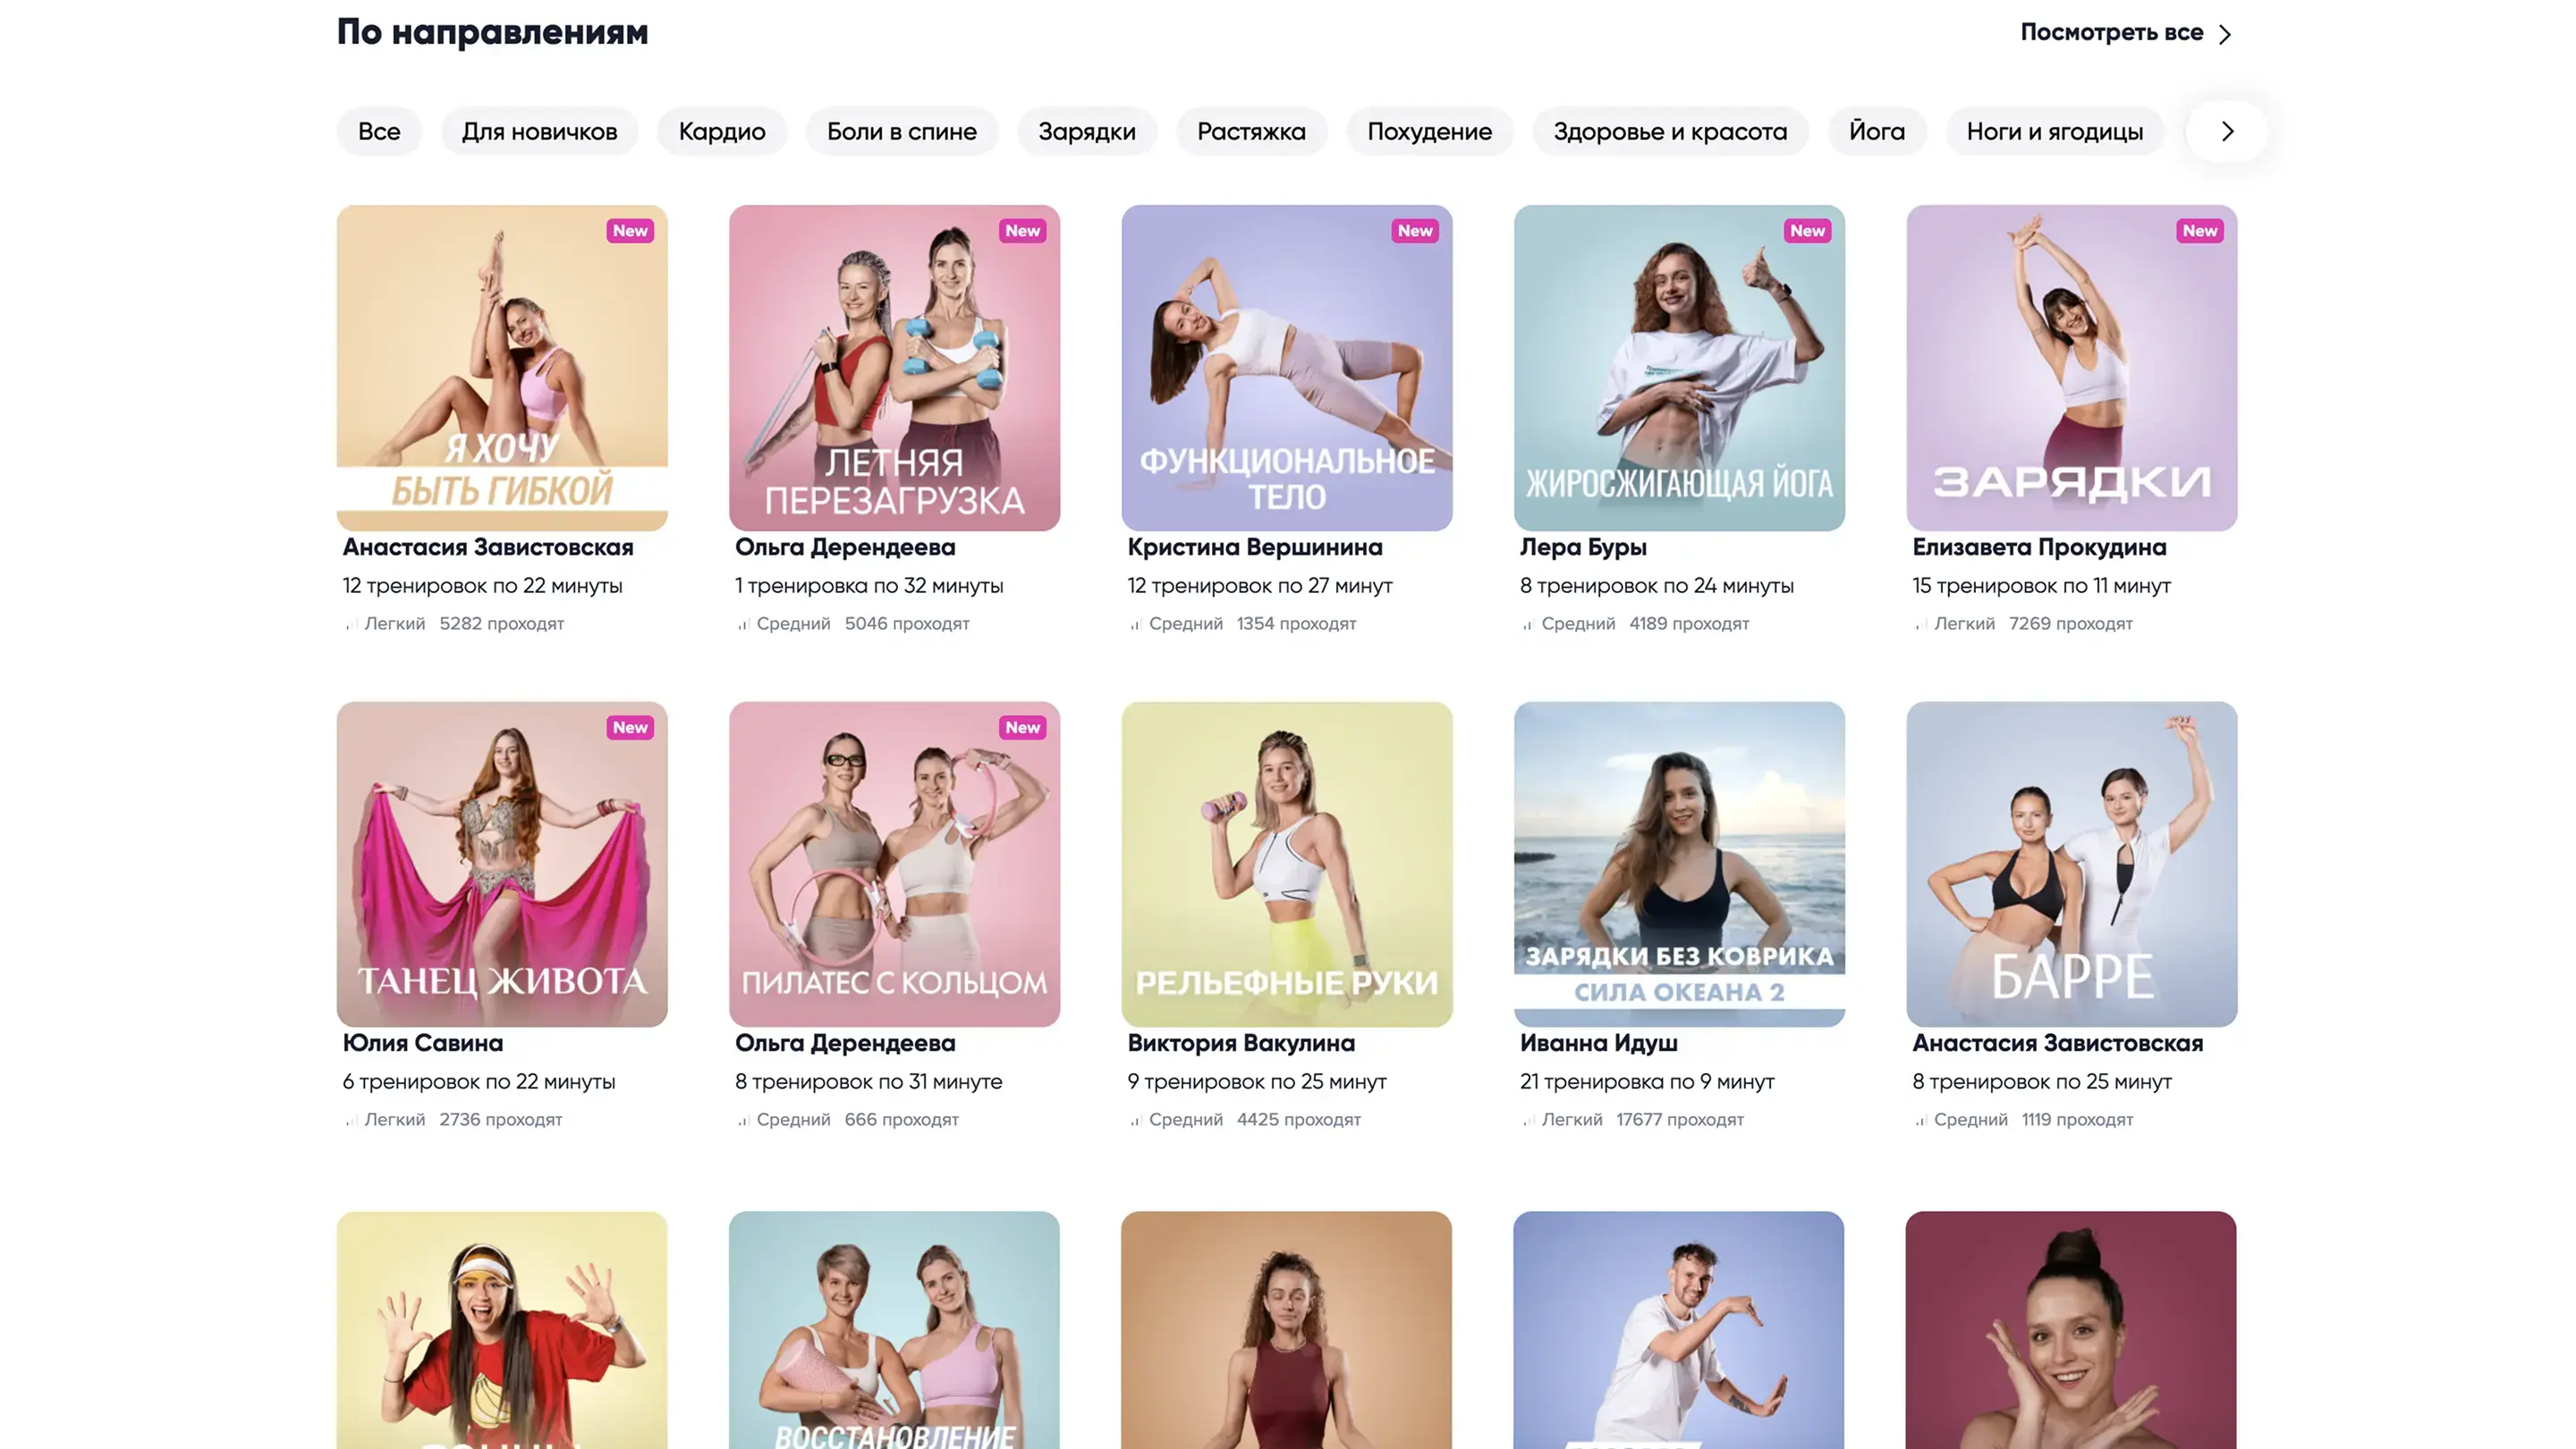Click difficulty level icon under Лера Буры

(1527, 624)
